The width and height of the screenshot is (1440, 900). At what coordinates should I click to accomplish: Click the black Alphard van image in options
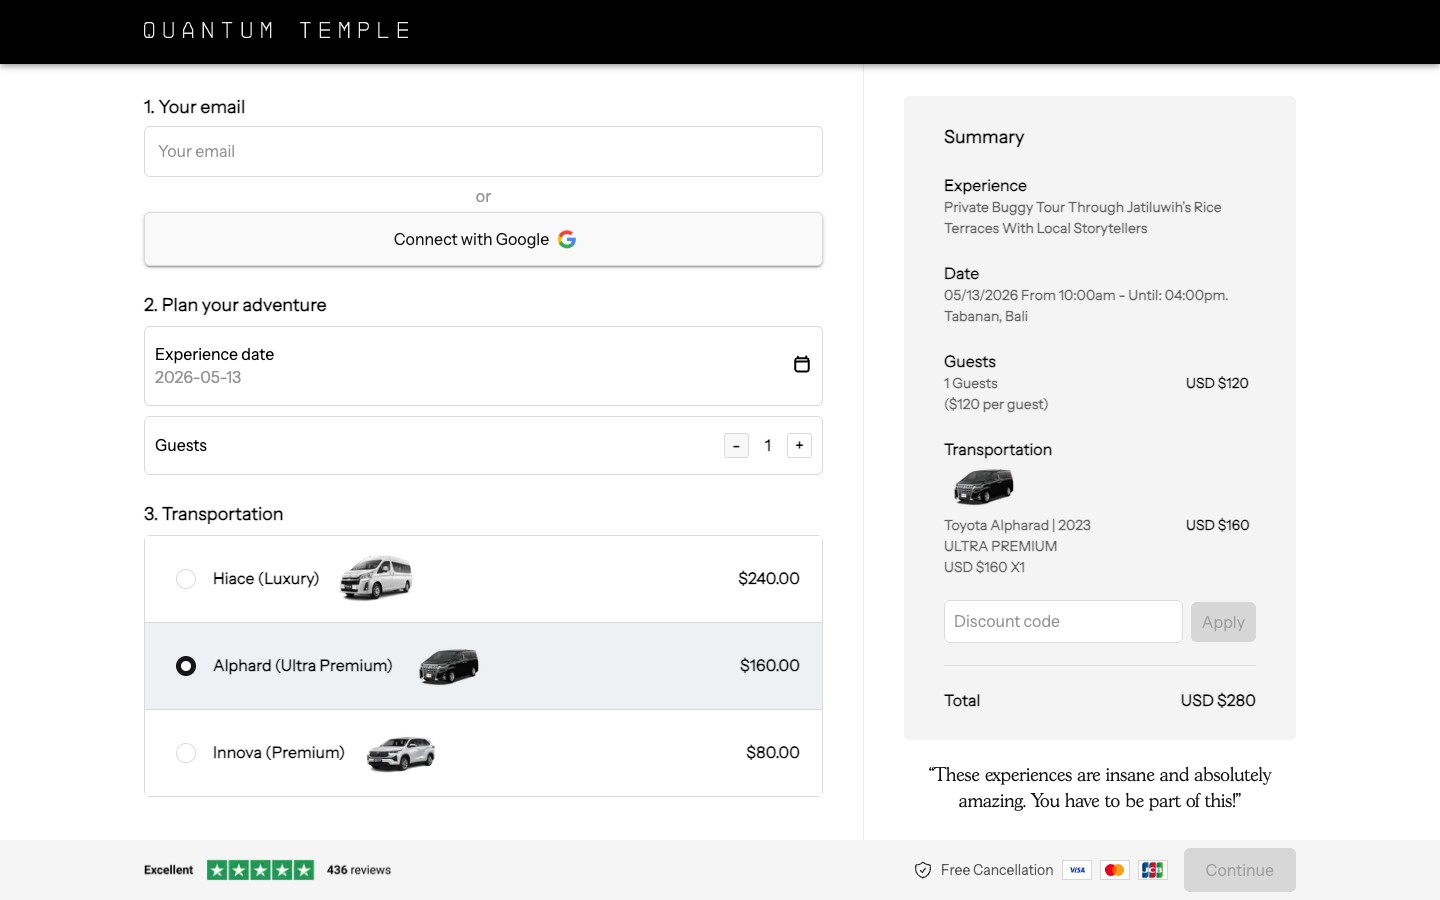pos(449,666)
